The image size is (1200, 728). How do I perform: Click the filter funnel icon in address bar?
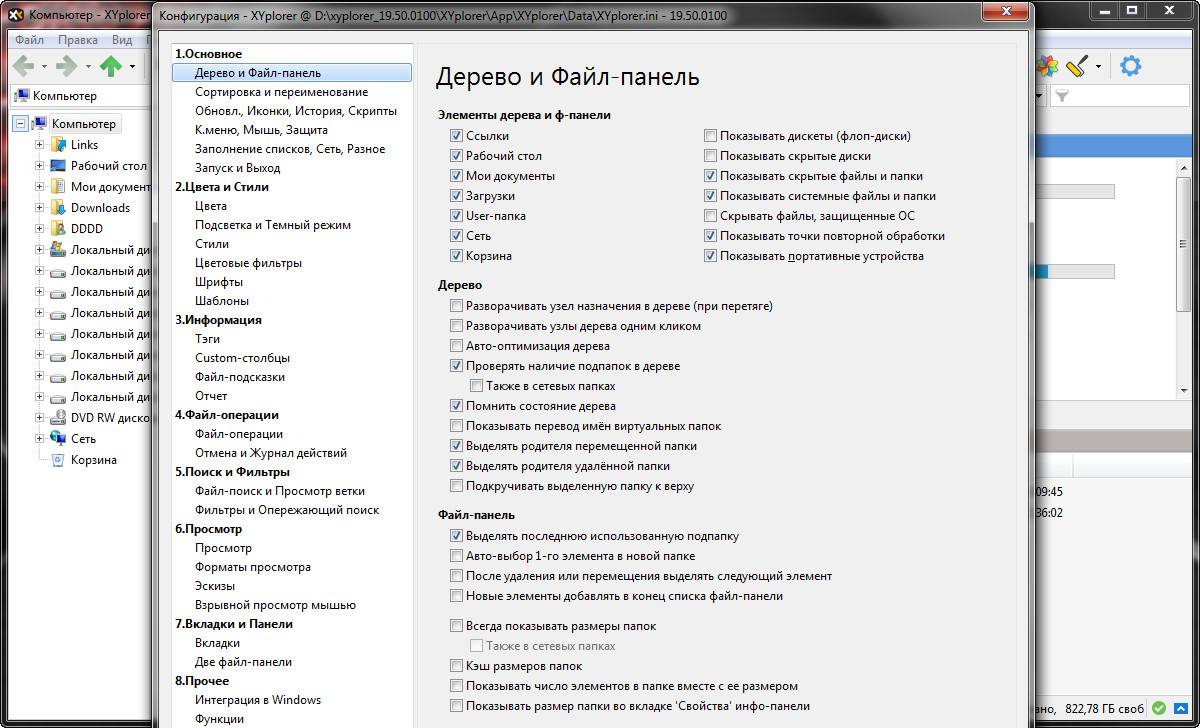[x=1062, y=96]
